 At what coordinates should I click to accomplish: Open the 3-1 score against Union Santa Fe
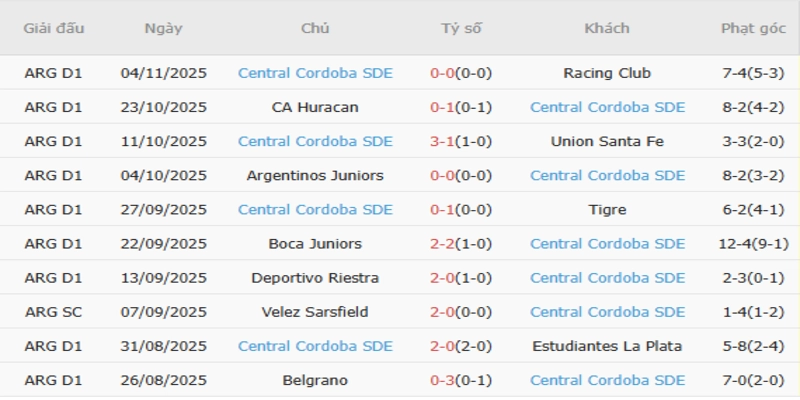tap(461, 141)
